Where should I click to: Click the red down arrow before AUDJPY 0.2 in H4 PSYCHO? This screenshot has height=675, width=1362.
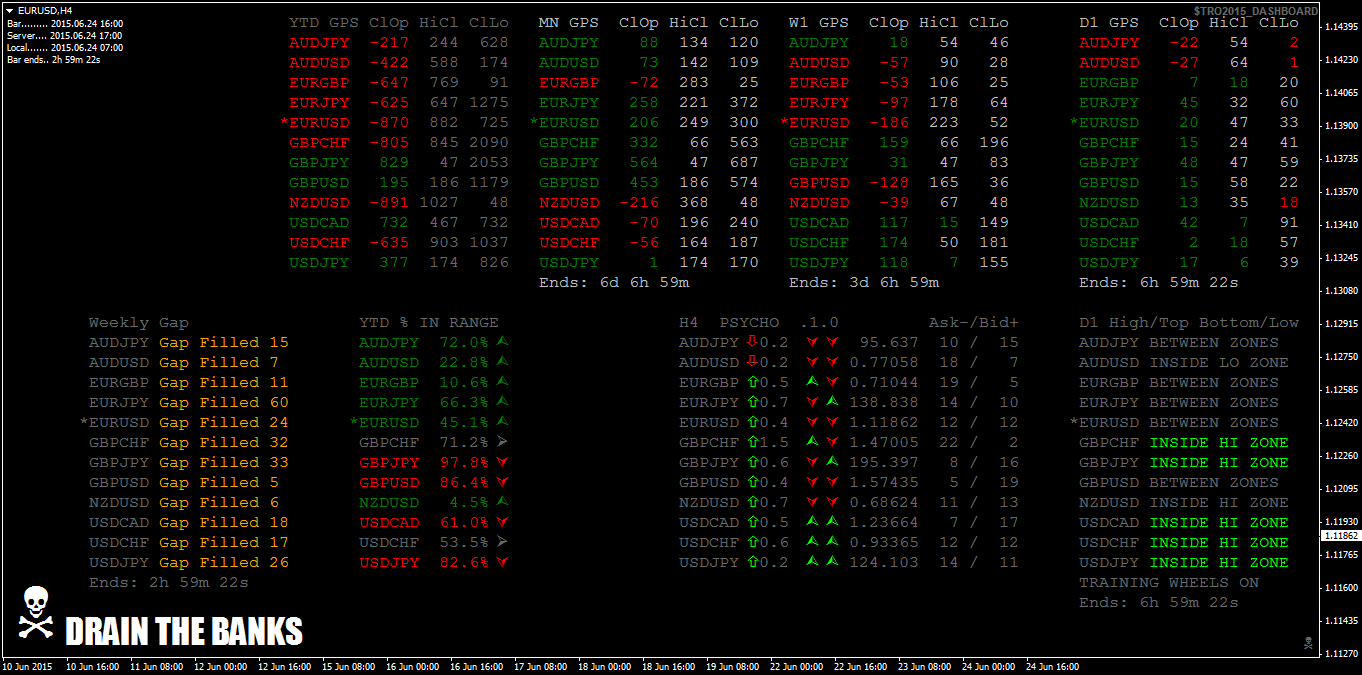click(752, 342)
